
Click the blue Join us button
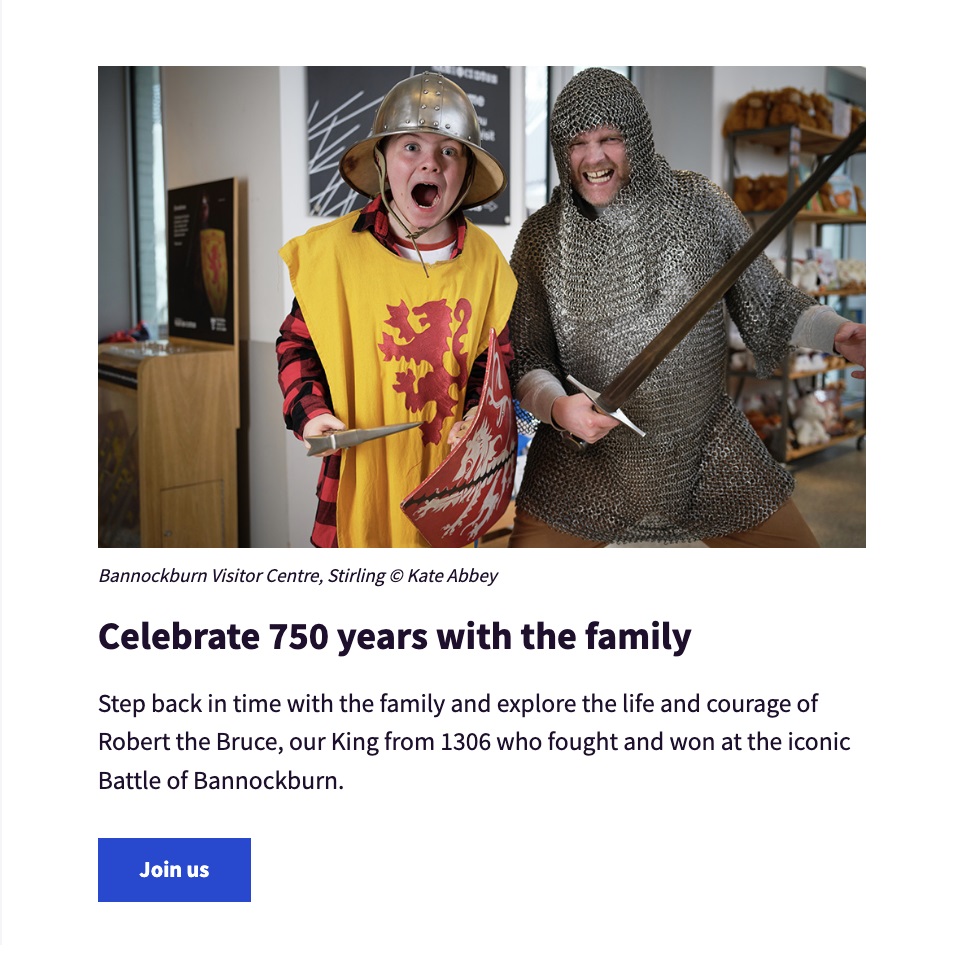(x=174, y=870)
